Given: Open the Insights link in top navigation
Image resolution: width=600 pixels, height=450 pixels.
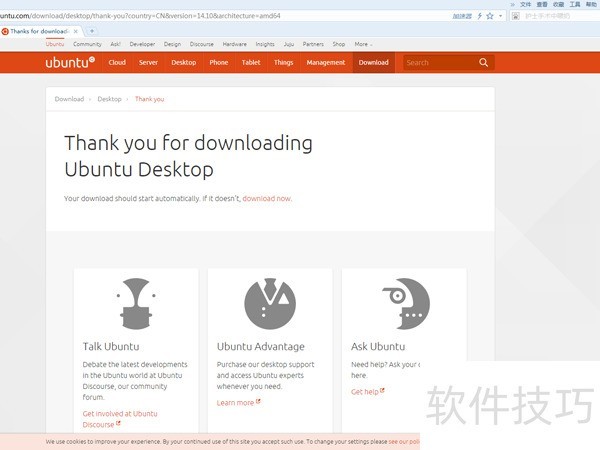Looking at the screenshot, I should pyautogui.click(x=265, y=44).
